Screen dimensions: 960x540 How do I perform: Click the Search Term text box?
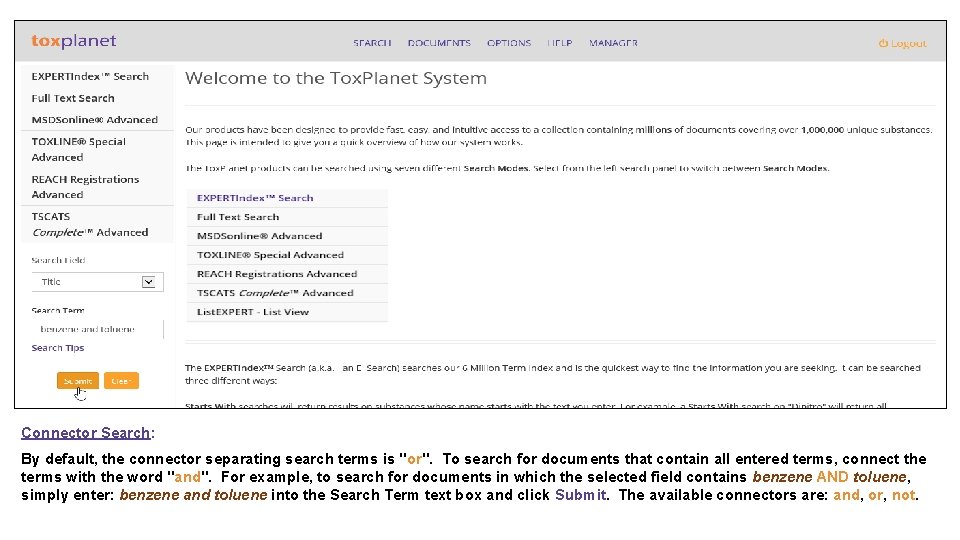click(x=97, y=329)
